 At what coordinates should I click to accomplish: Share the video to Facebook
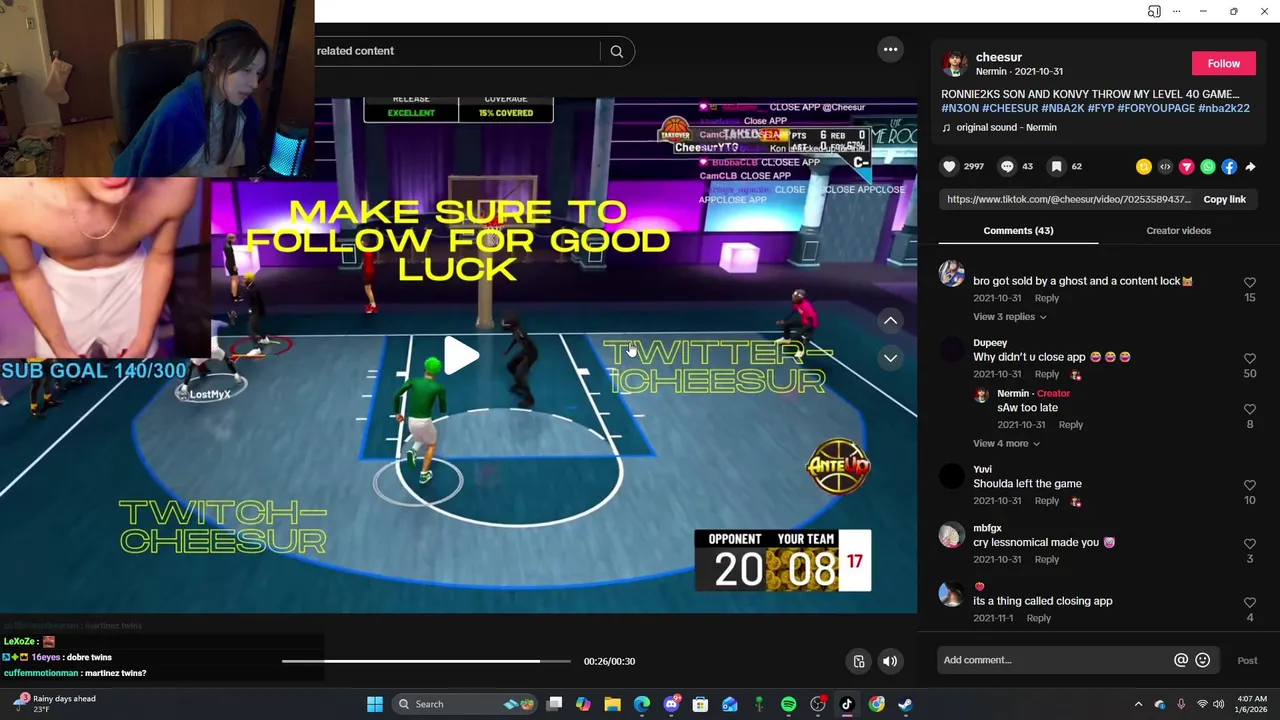click(1229, 167)
